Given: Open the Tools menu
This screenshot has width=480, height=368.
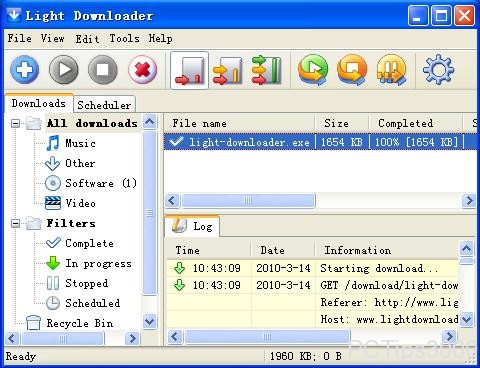Looking at the screenshot, I should click(x=124, y=38).
